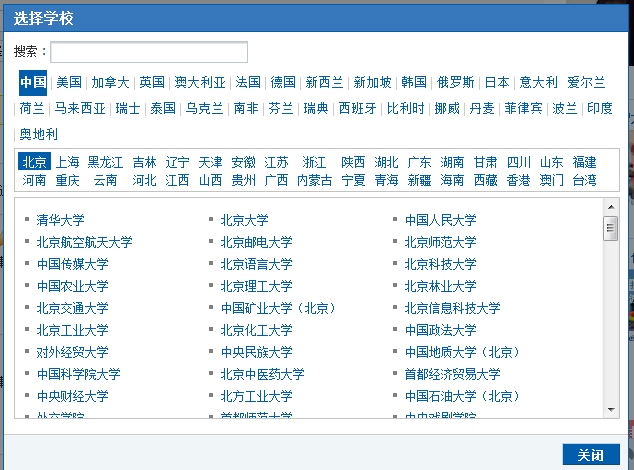Viewport: 634px width, 470px height.
Task: Click the school list scroll up arrow
Action: pyautogui.click(x=611, y=207)
